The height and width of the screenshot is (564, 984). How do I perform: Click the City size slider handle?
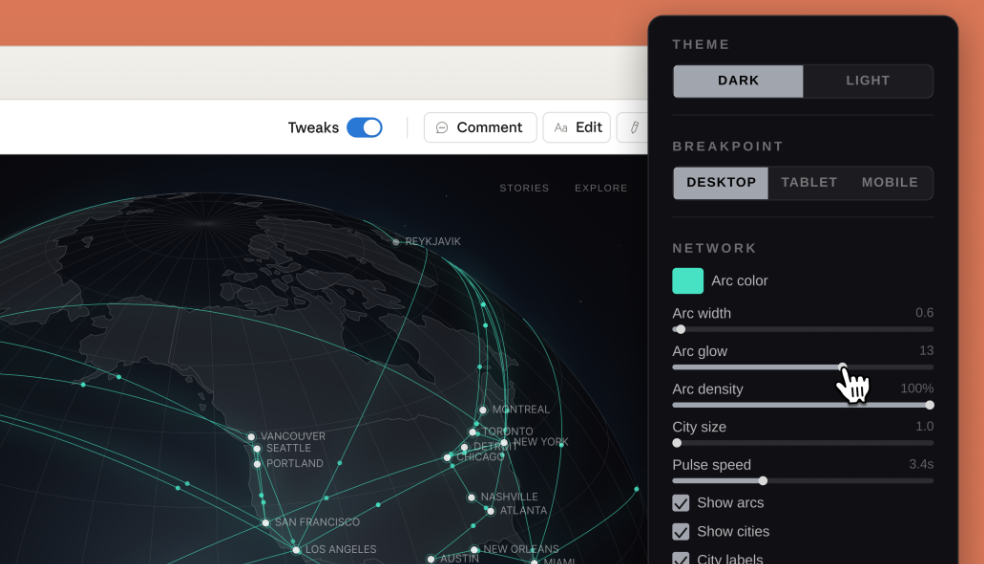[x=677, y=443]
